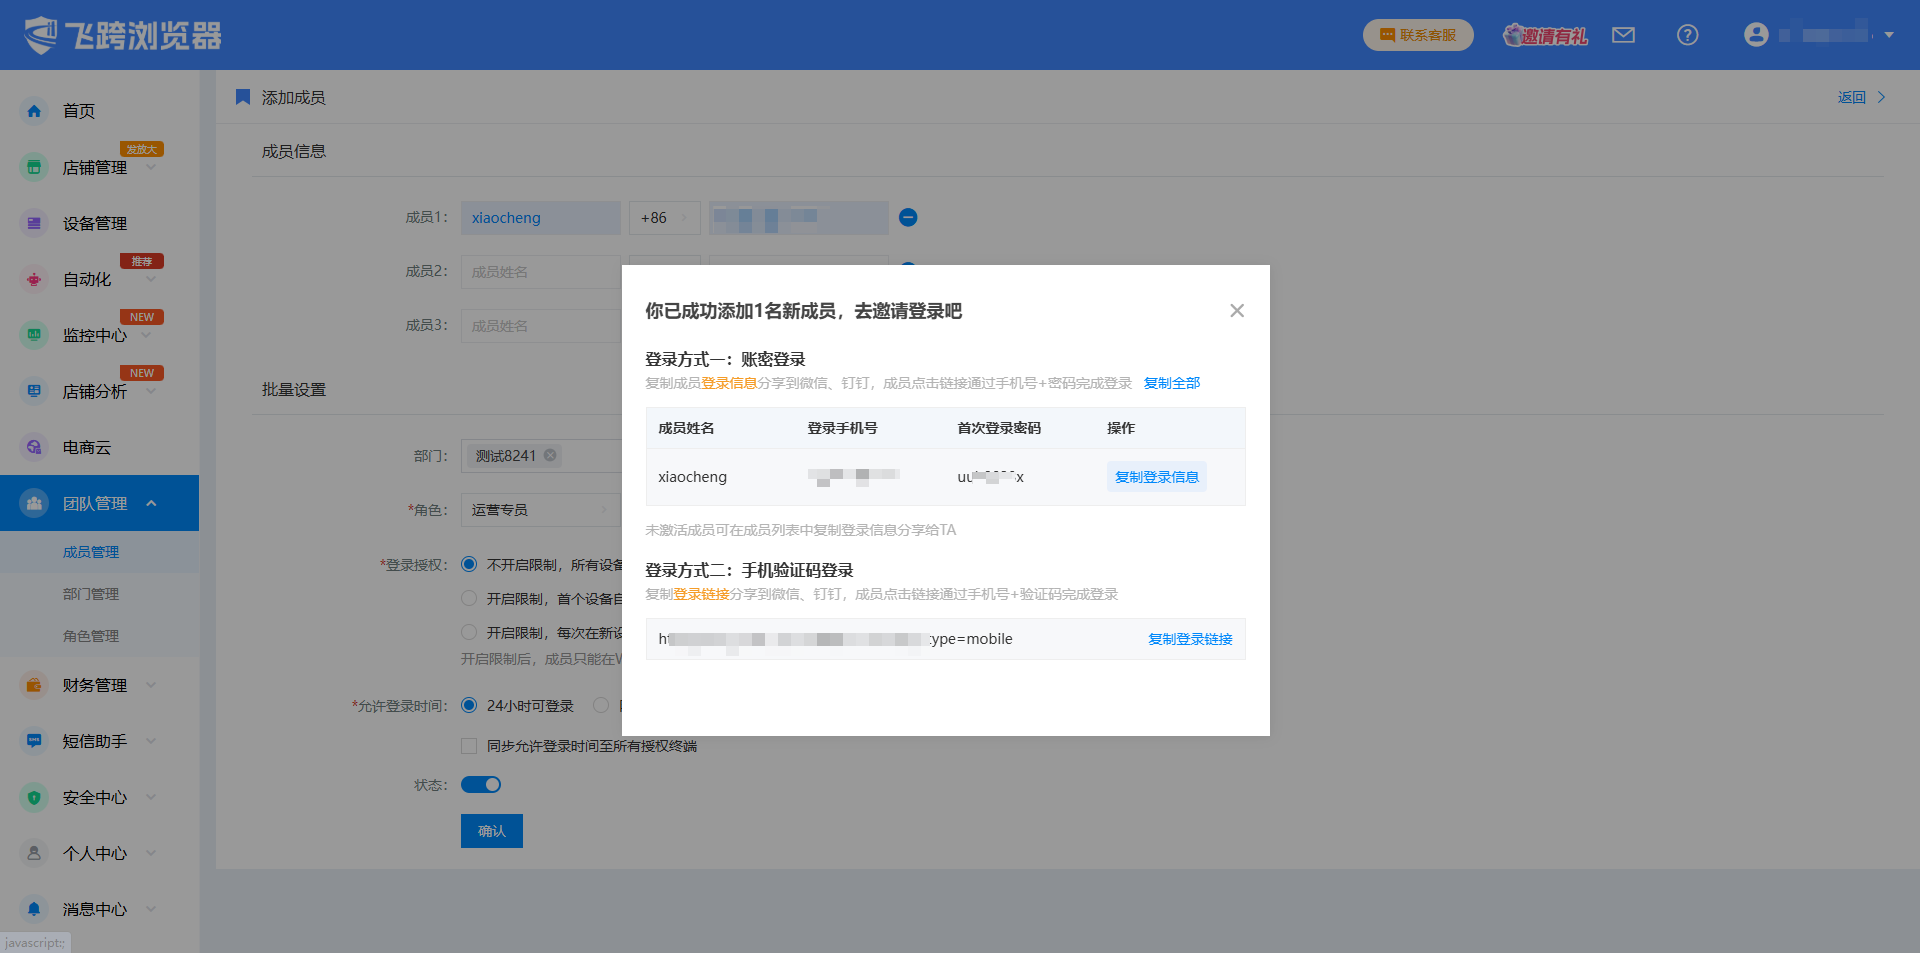The width and height of the screenshot is (1920, 953).
Task: Collapse the 团队管理 sidebar section
Action: 152,503
